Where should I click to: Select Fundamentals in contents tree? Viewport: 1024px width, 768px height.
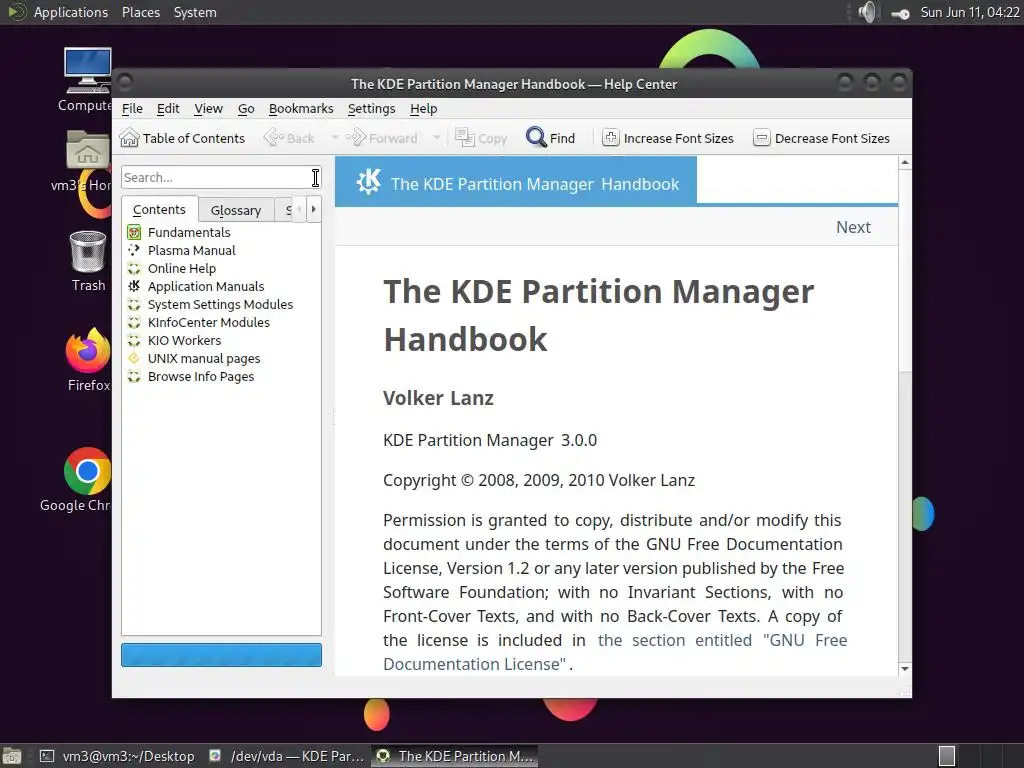click(189, 232)
